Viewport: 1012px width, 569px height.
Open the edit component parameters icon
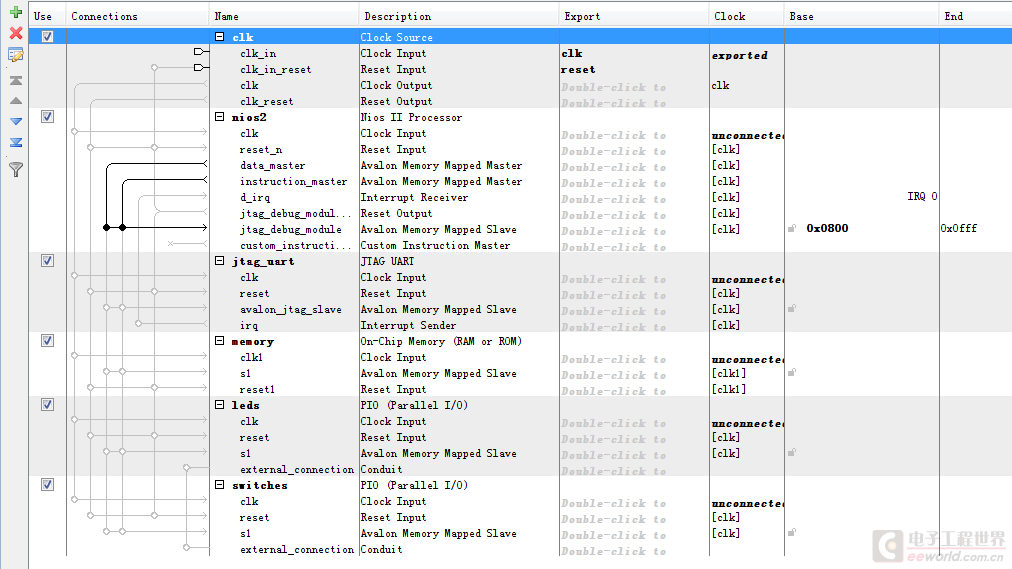point(15,55)
